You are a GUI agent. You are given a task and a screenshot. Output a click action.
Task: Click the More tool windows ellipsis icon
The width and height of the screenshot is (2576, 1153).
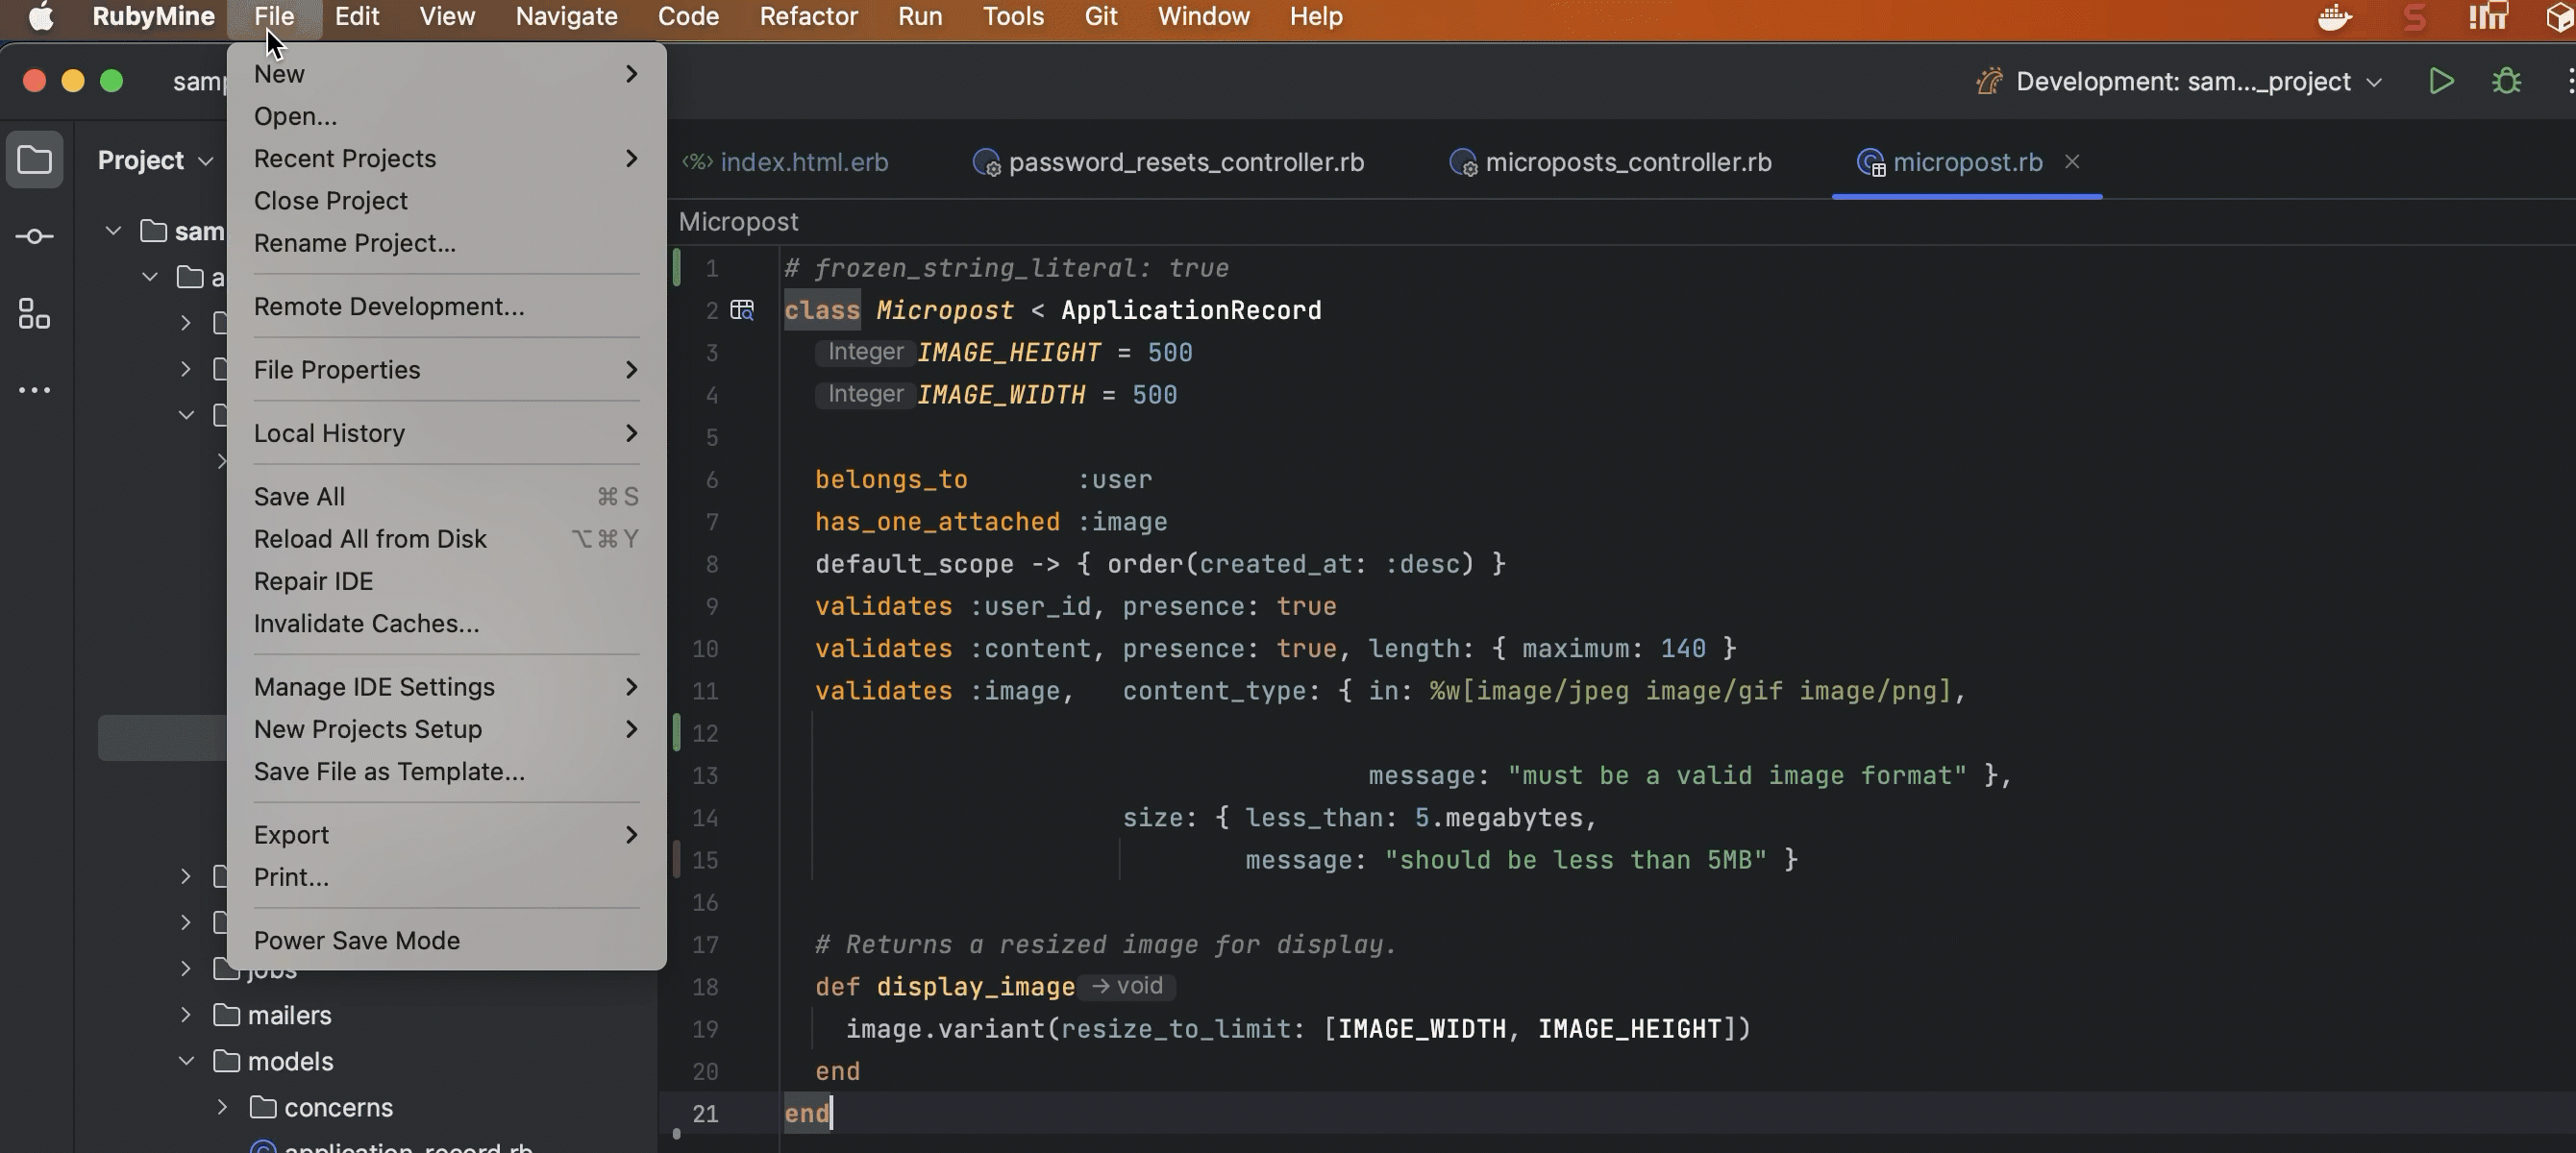pos(35,390)
